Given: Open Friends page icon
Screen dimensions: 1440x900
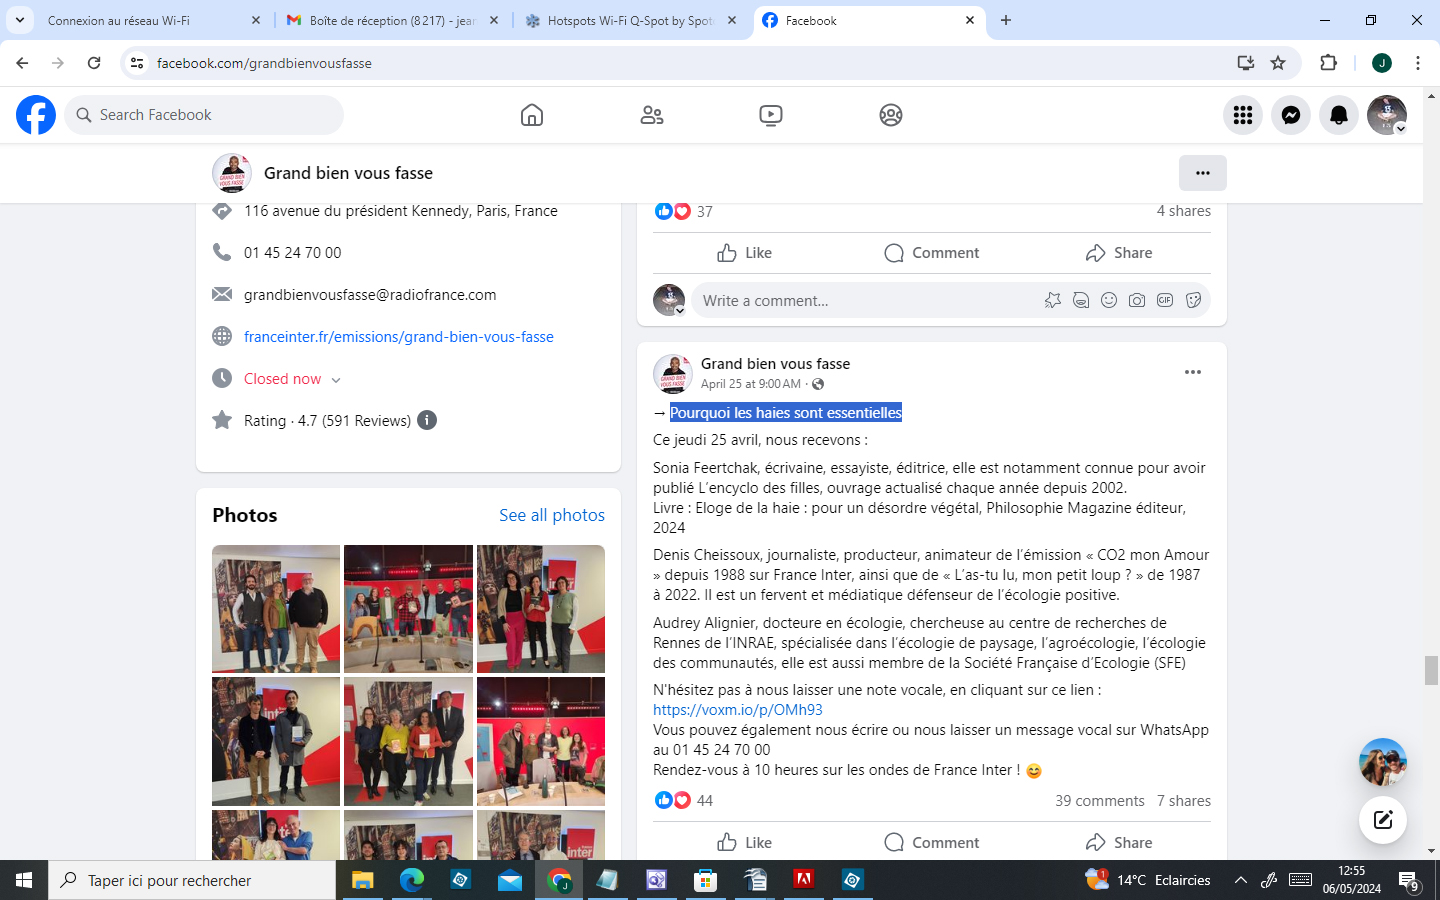Looking at the screenshot, I should pyautogui.click(x=652, y=115).
